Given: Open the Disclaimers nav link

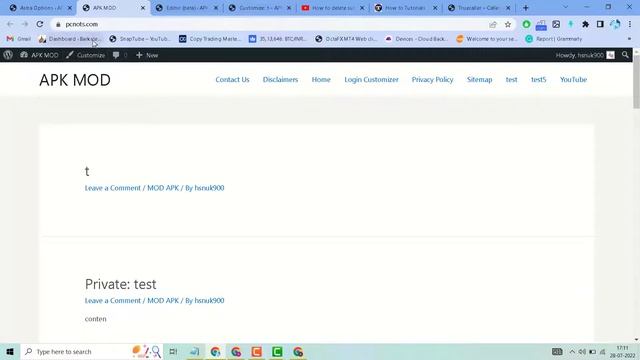Looking at the screenshot, I should (x=280, y=80).
